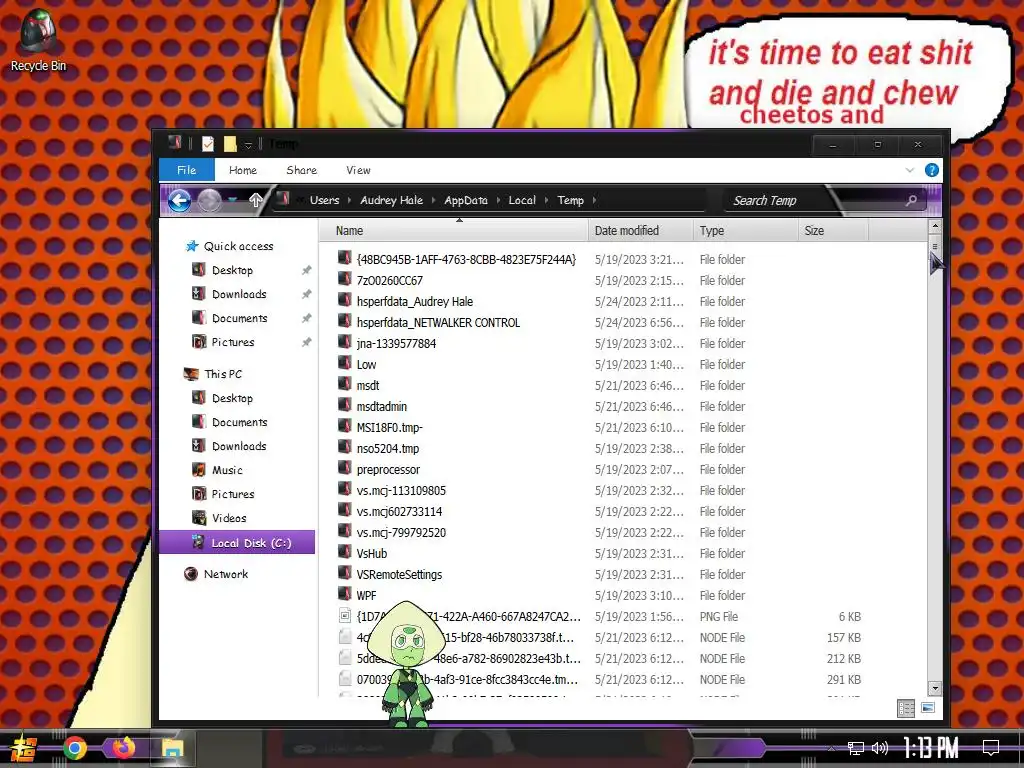Viewport: 1024px width, 768px height.
Task: Open the Start menu button on taskbar
Action: (x=22, y=748)
